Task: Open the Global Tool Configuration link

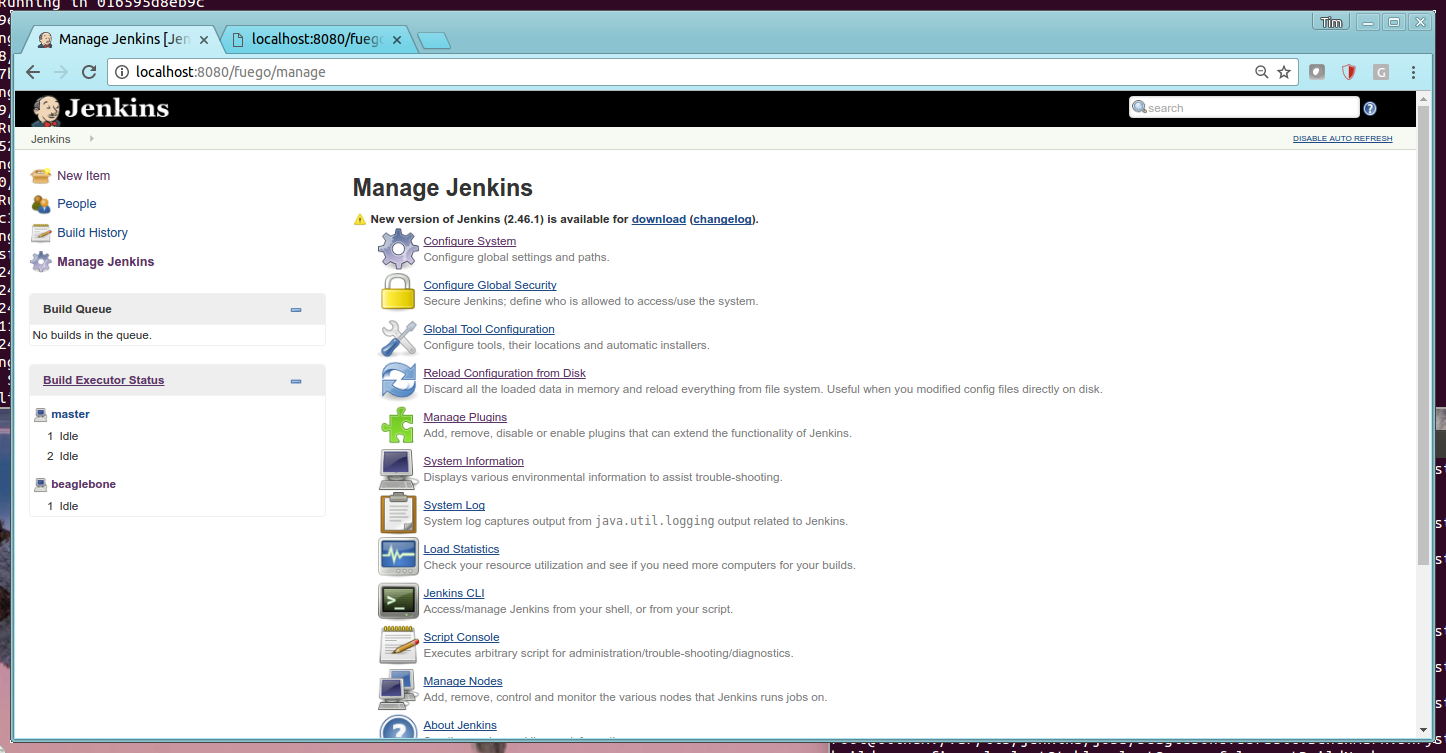Action: point(489,329)
